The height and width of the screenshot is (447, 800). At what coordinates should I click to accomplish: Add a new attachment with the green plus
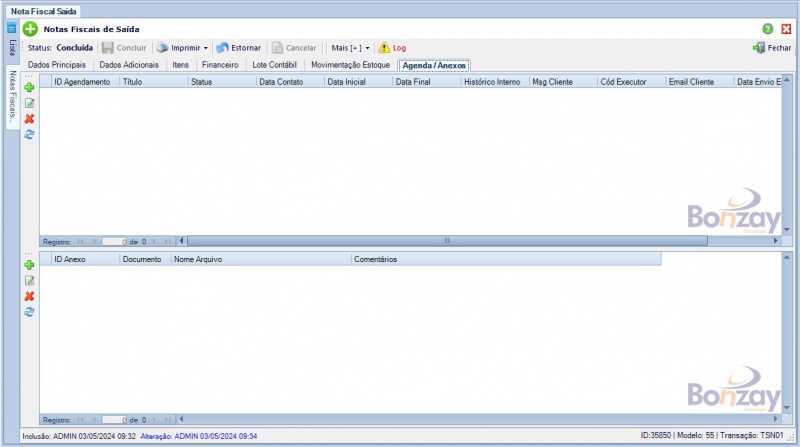pos(29,265)
